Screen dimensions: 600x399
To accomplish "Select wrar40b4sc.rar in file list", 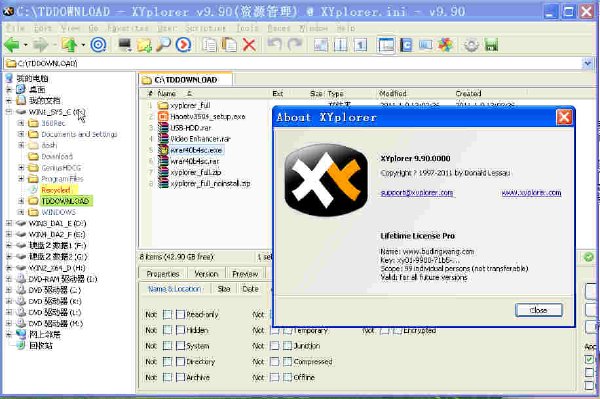I will [x=195, y=161].
